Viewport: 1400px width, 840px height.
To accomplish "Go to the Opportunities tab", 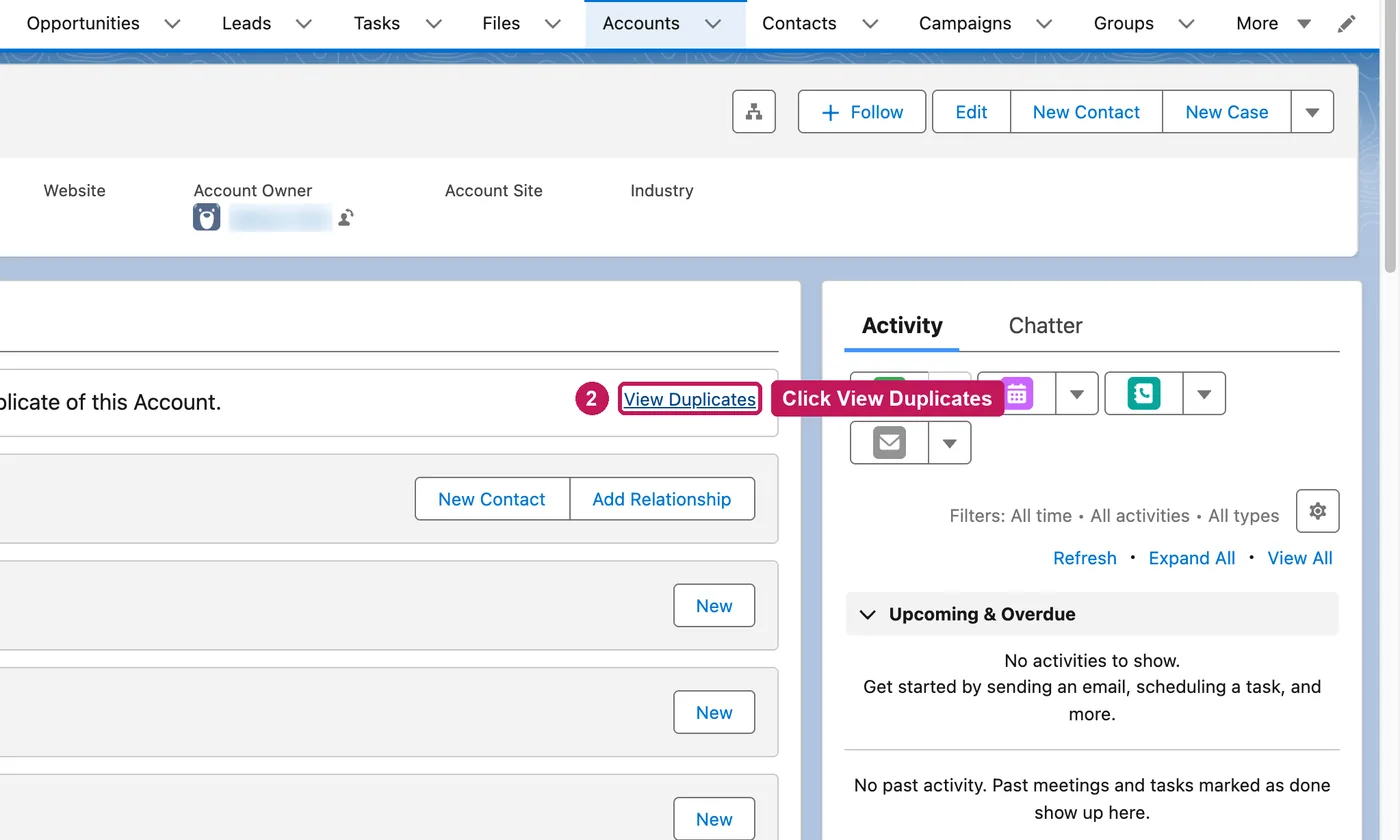I will click(83, 23).
